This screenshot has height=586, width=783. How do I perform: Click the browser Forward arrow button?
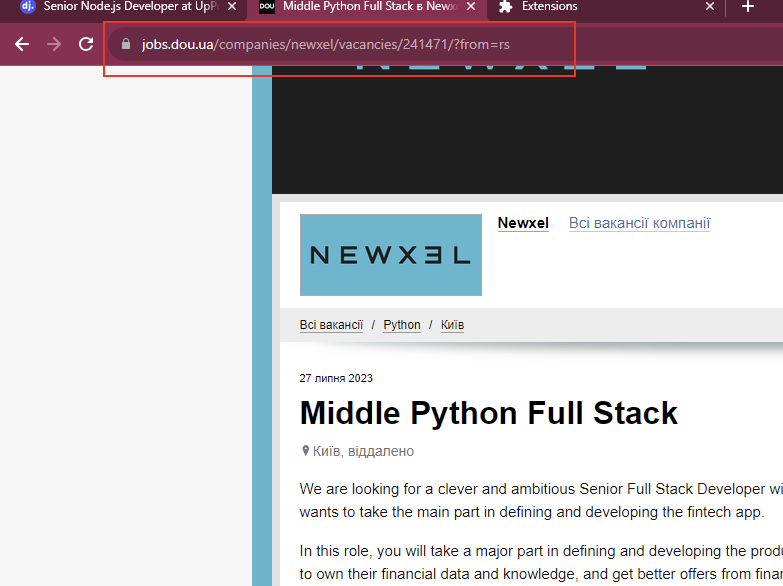pyautogui.click(x=54, y=44)
